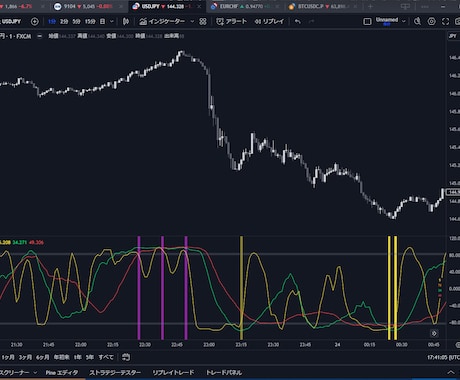Redo the chart action
Viewport: 460px width, 380px height.
311,22
